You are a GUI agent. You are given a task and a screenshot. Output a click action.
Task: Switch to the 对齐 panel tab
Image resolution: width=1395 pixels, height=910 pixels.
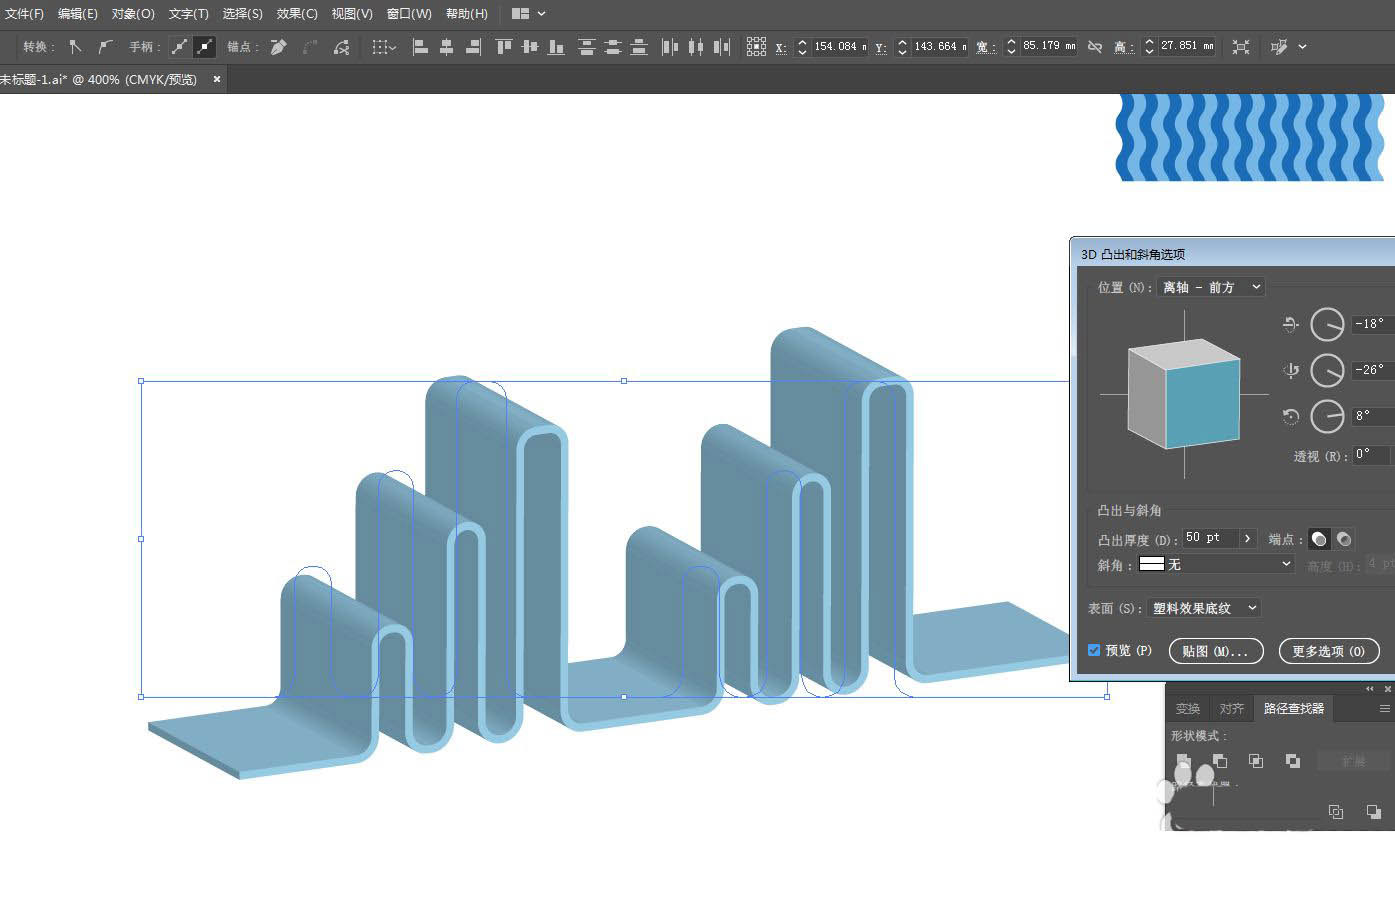[1232, 708]
